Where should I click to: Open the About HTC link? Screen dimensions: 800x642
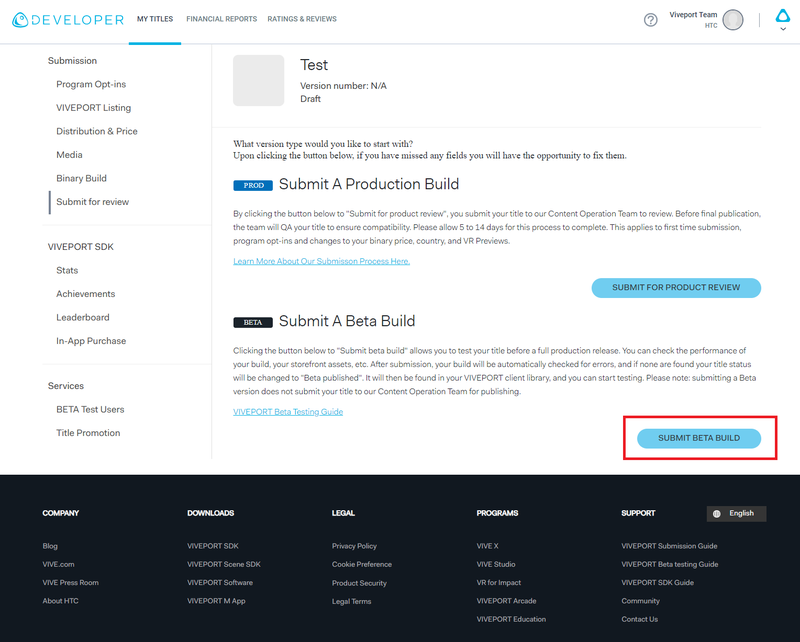(61, 601)
